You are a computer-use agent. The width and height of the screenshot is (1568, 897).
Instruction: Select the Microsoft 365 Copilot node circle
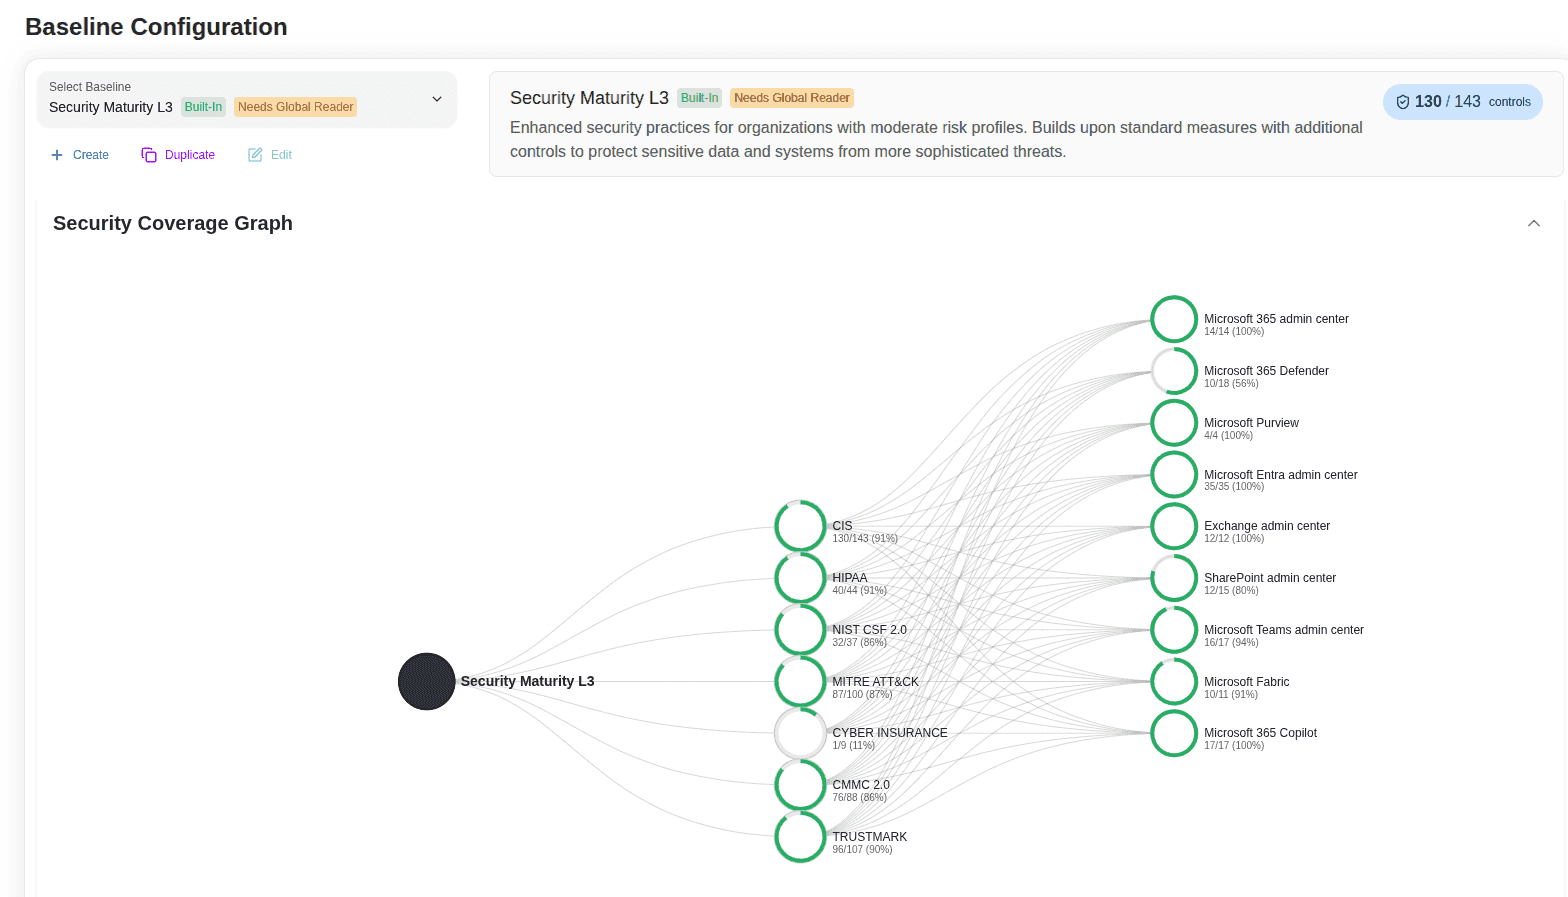pos(1174,733)
